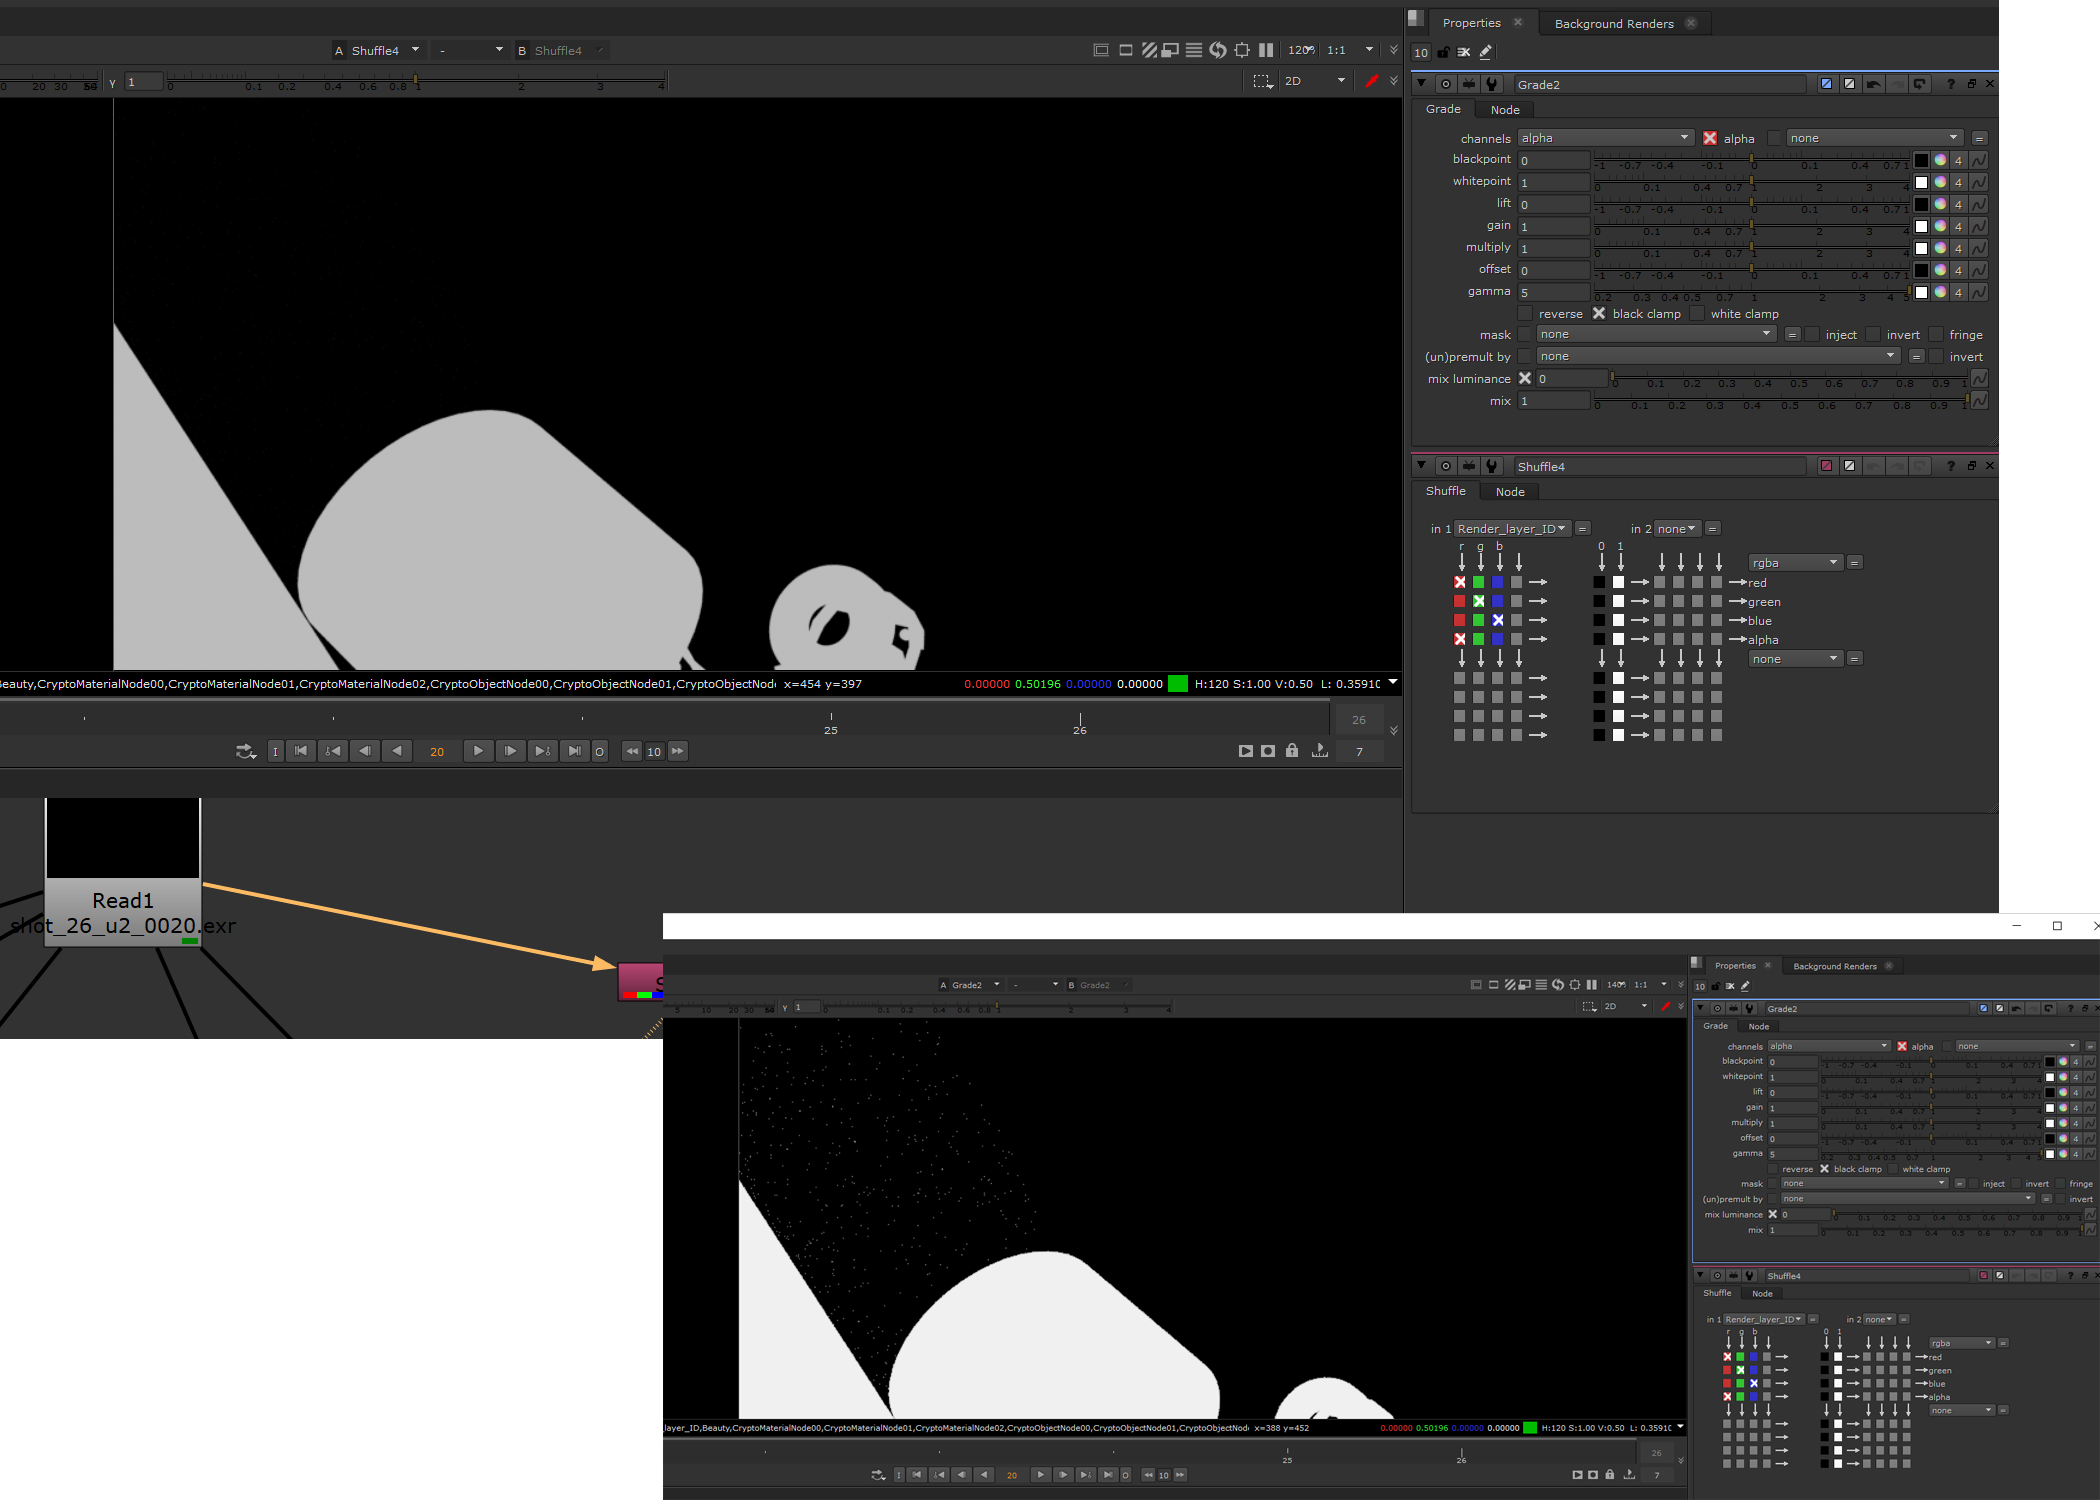Image resolution: width=2100 pixels, height=1500 pixels.
Task: Click Shuffle4 wrench icon in upper panel
Action: pos(1492,466)
